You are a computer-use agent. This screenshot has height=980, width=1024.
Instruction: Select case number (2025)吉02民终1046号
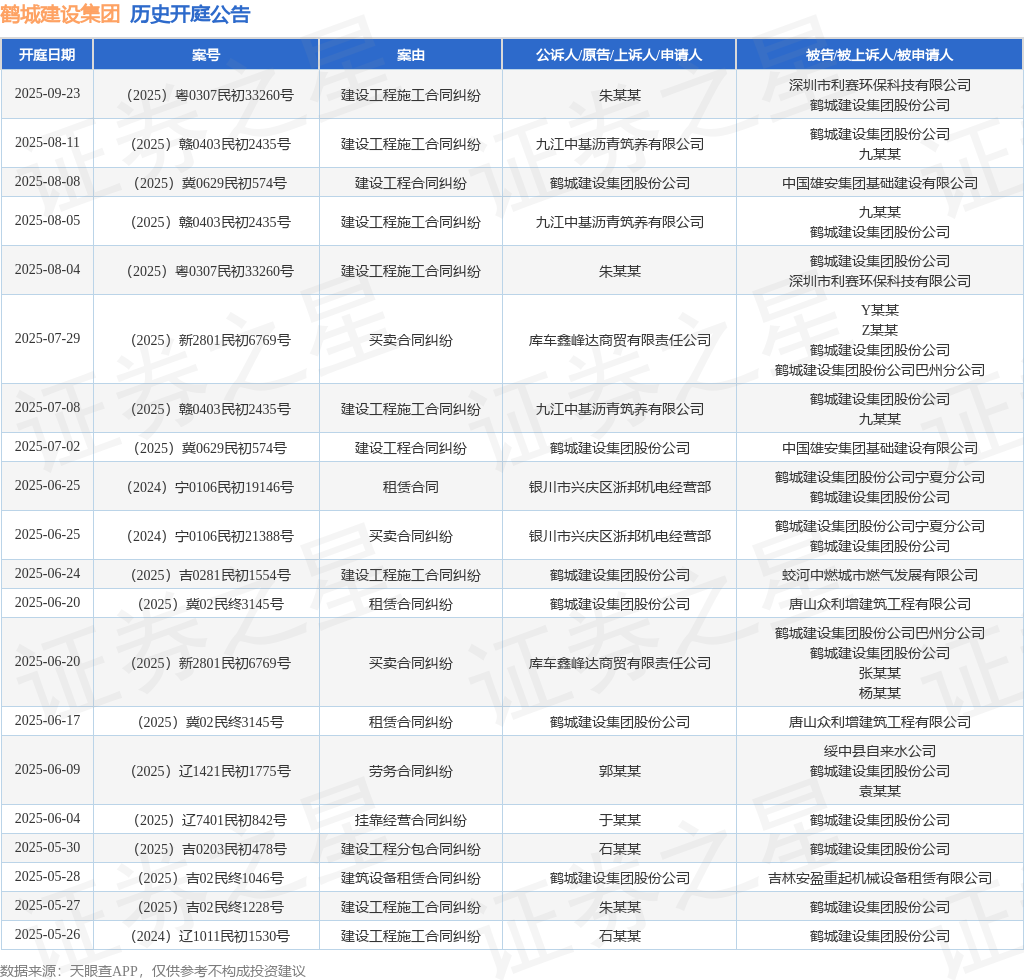(x=210, y=878)
